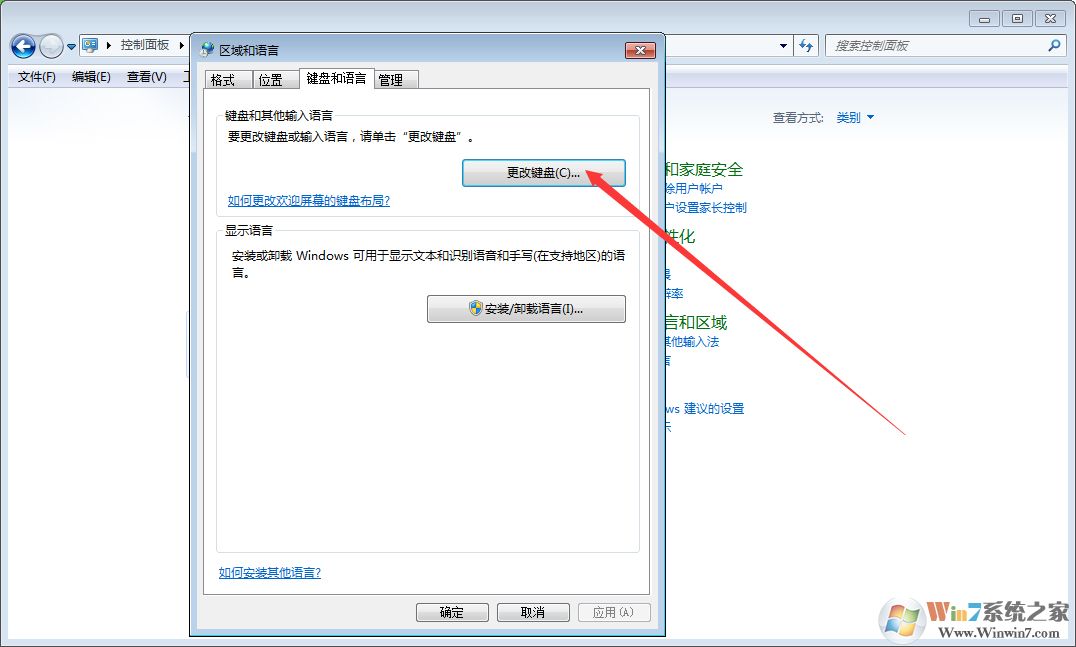Switch to the 位置 tab
1076x647 pixels.
pyautogui.click(x=272, y=79)
